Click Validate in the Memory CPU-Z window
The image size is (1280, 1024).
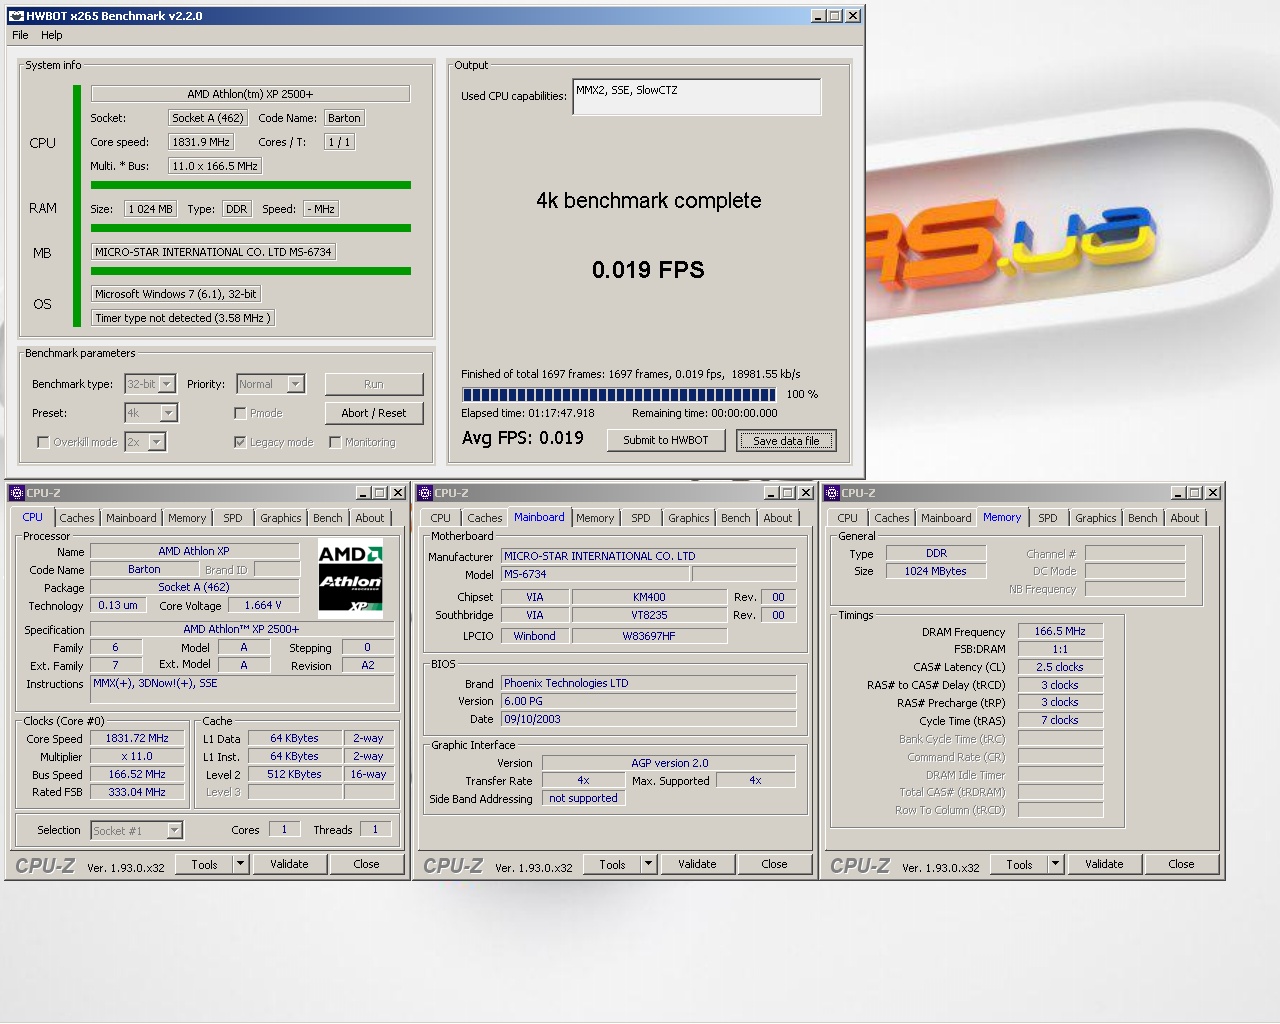(1104, 864)
